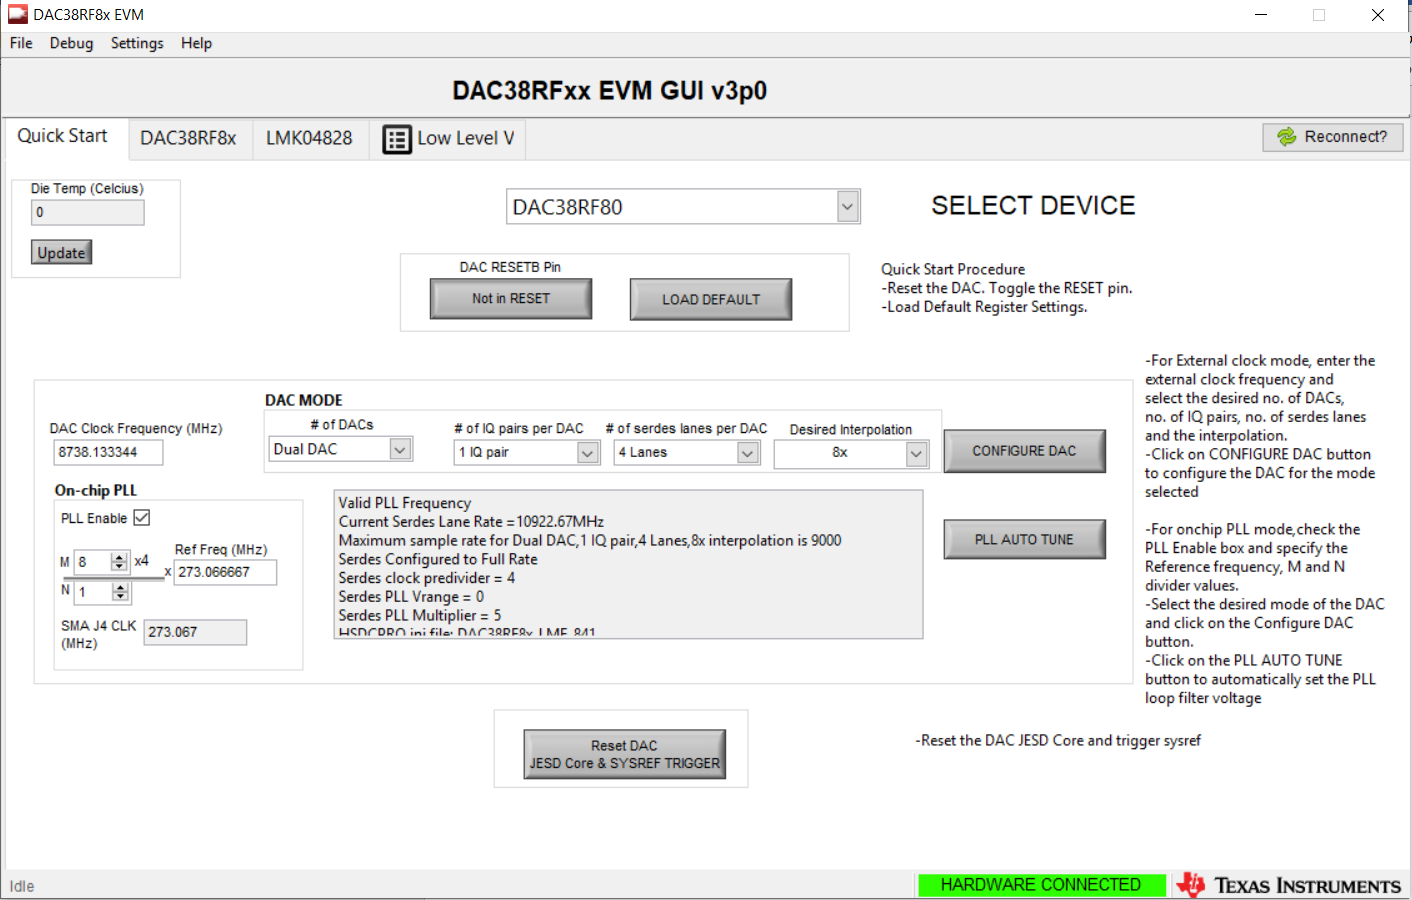Toggle the PLL Enable checkbox
This screenshot has height=900, width=1412.
tap(142, 518)
